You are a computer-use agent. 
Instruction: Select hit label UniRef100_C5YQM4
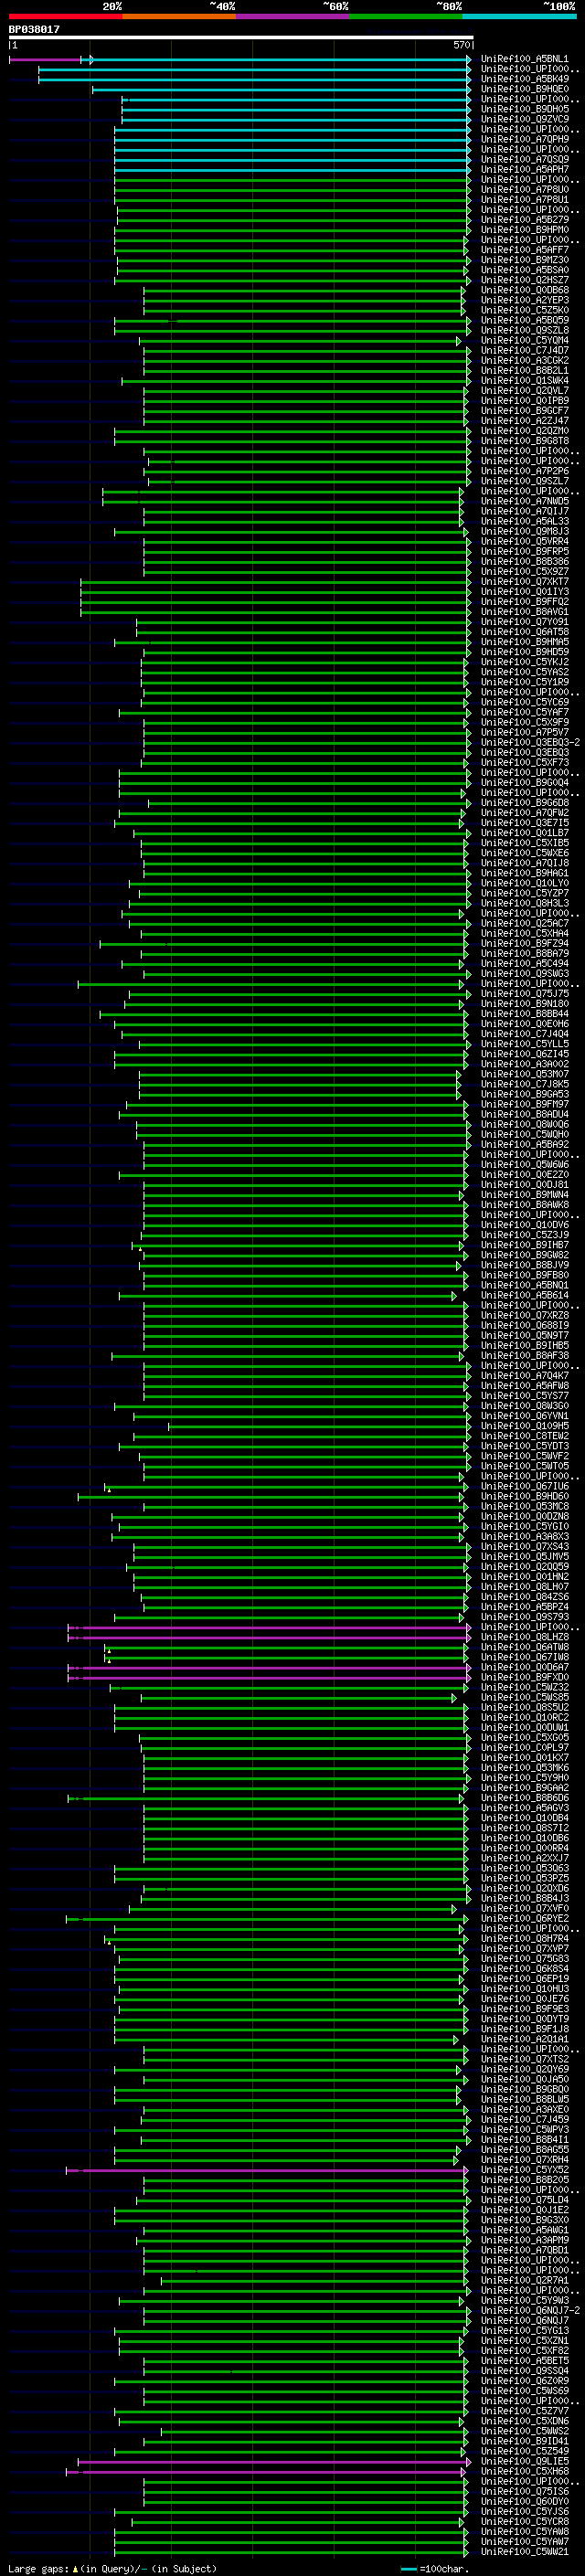click(524, 341)
